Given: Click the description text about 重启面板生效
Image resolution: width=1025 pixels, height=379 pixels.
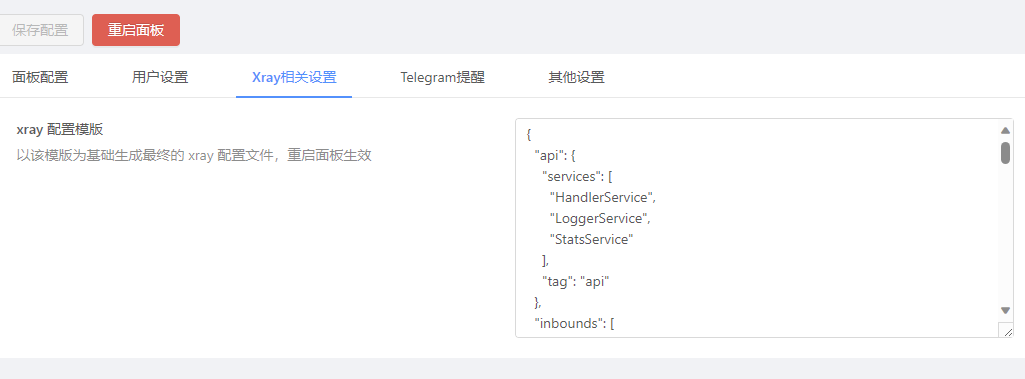Looking at the screenshot, I should coord(194,156).
